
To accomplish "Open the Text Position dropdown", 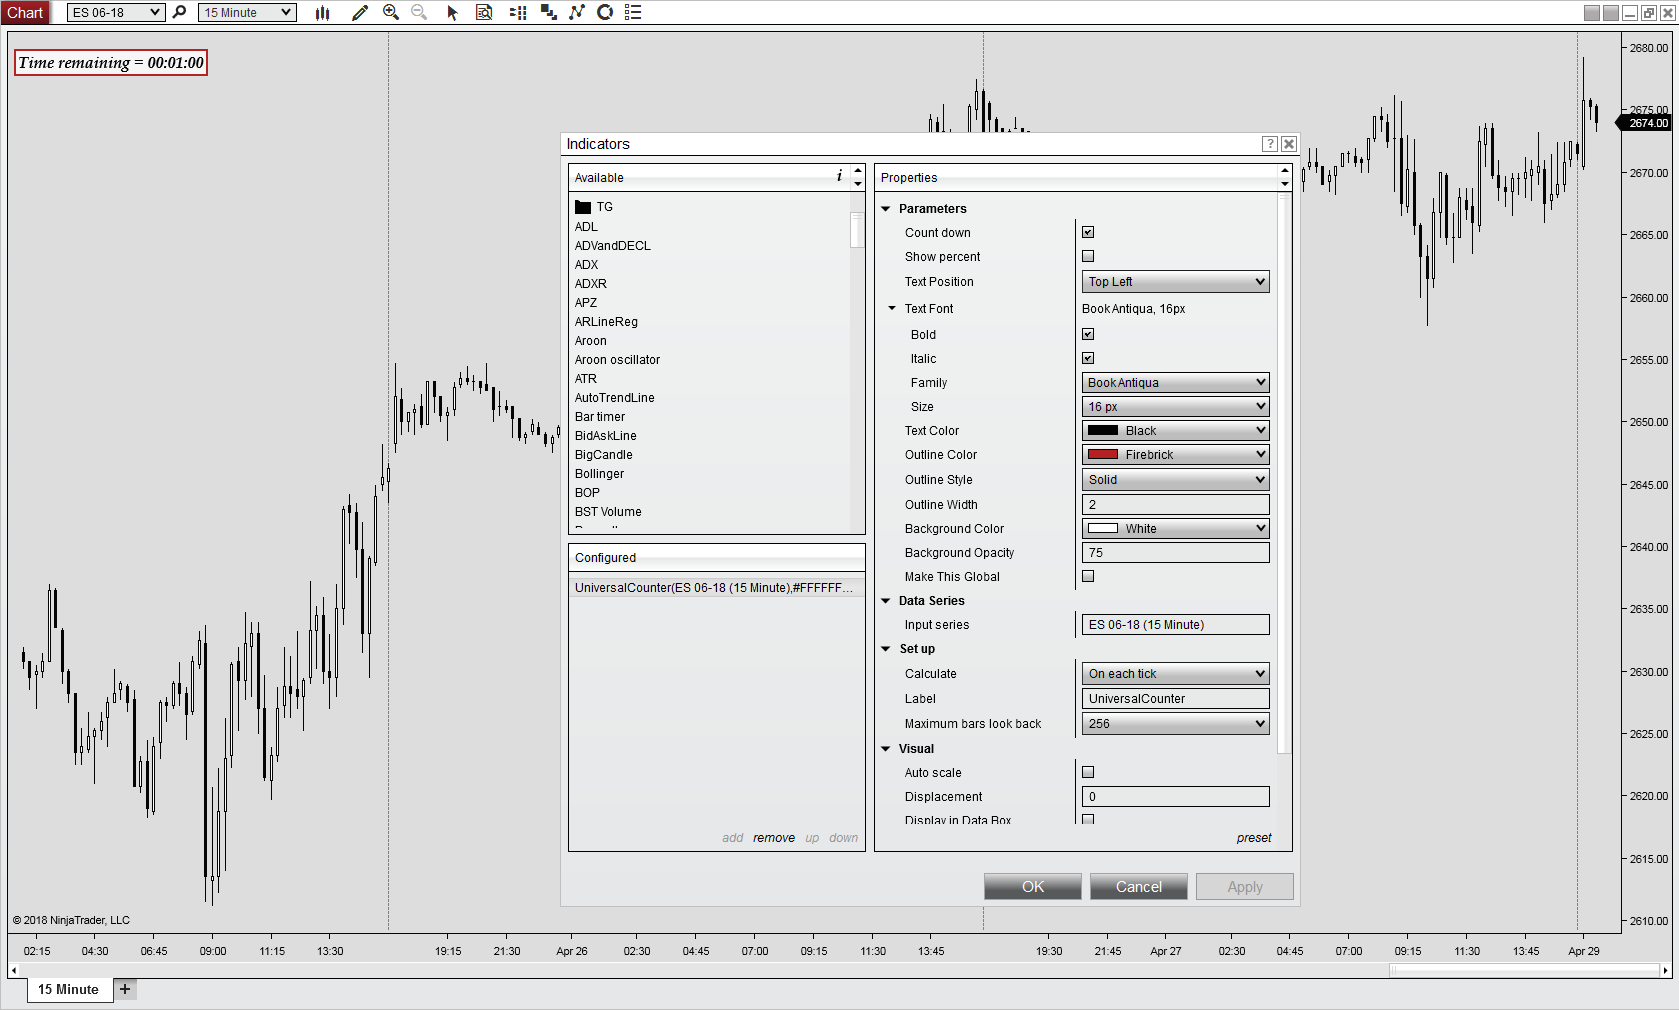I will tap(1176, 282).
